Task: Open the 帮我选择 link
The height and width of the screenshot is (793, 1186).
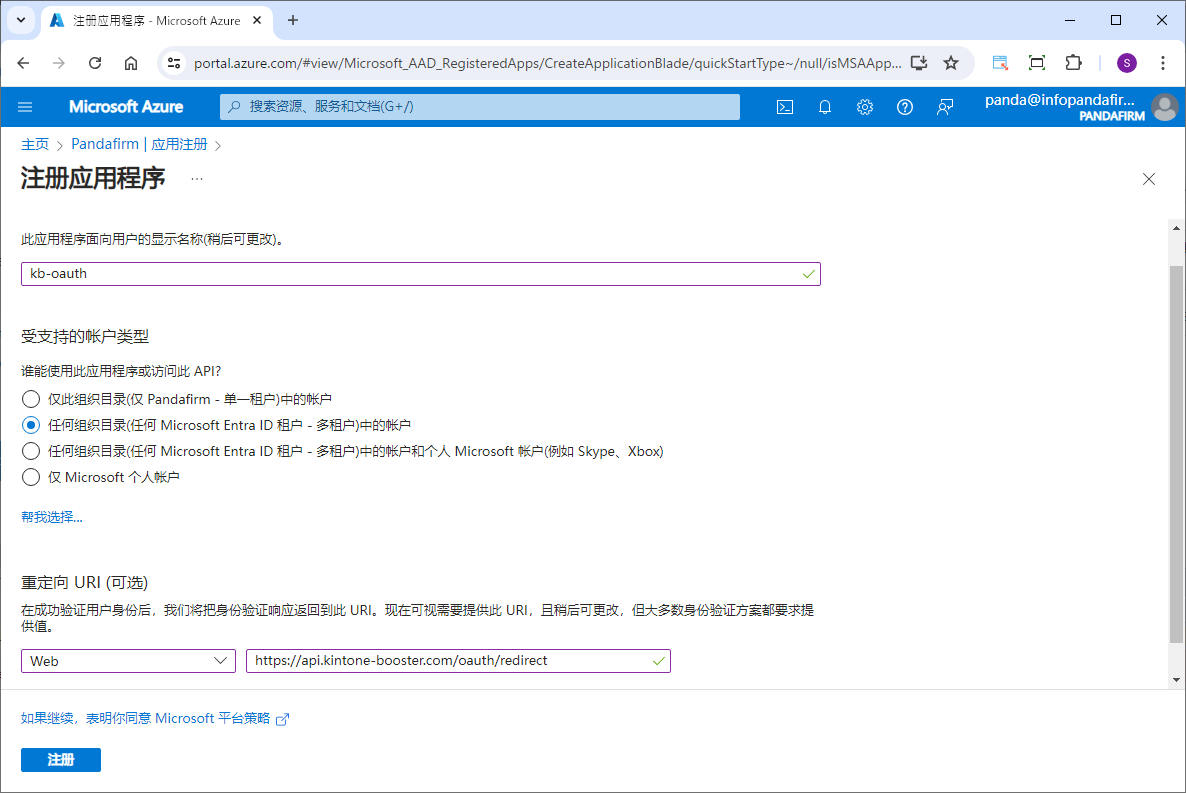Action: pos(52,517)
